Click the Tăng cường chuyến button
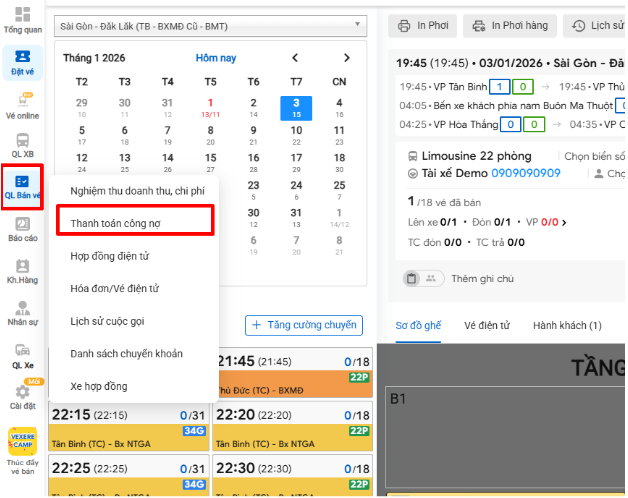 (x=303, y=325)
